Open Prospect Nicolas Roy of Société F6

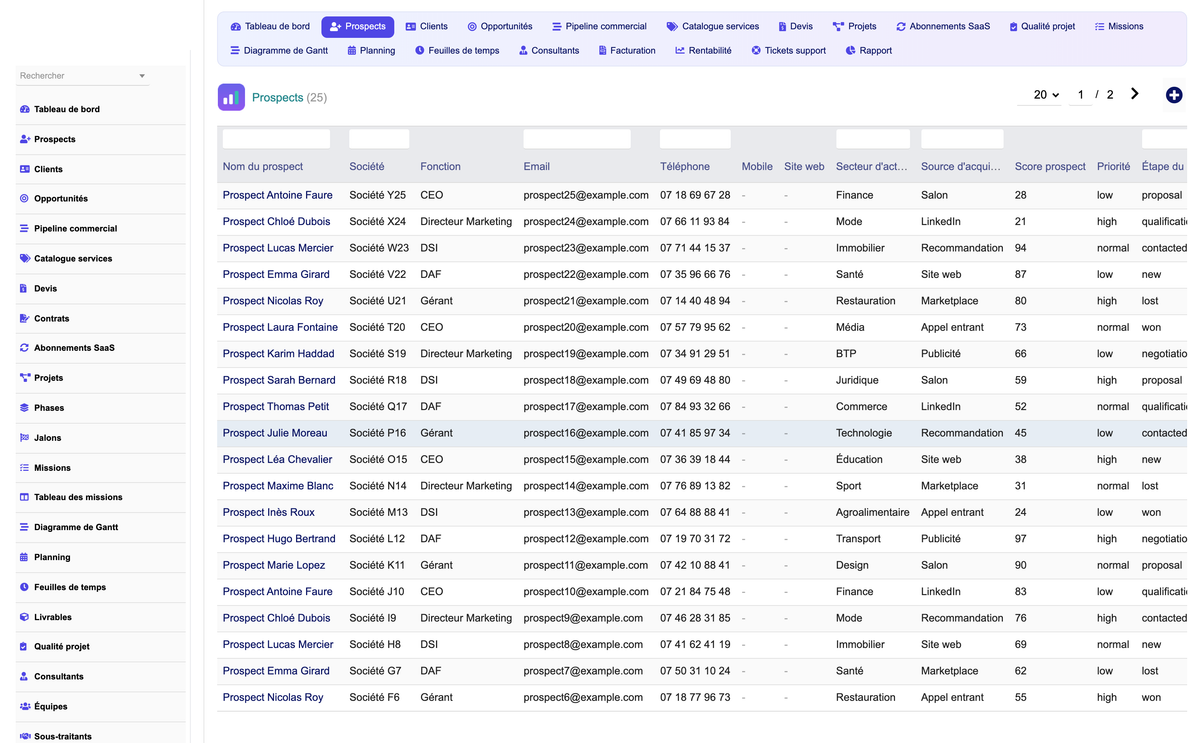[273, 698]
